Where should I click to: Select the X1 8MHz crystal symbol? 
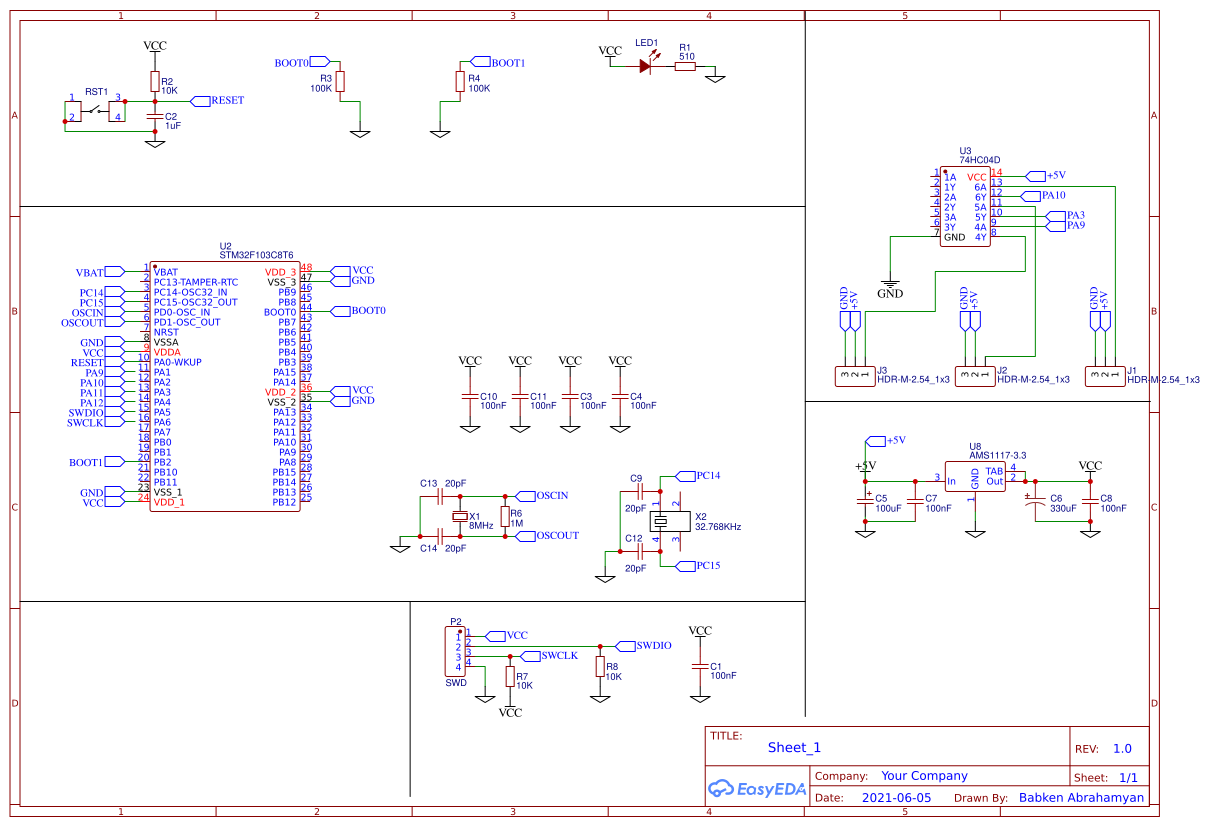coord(460,517)
